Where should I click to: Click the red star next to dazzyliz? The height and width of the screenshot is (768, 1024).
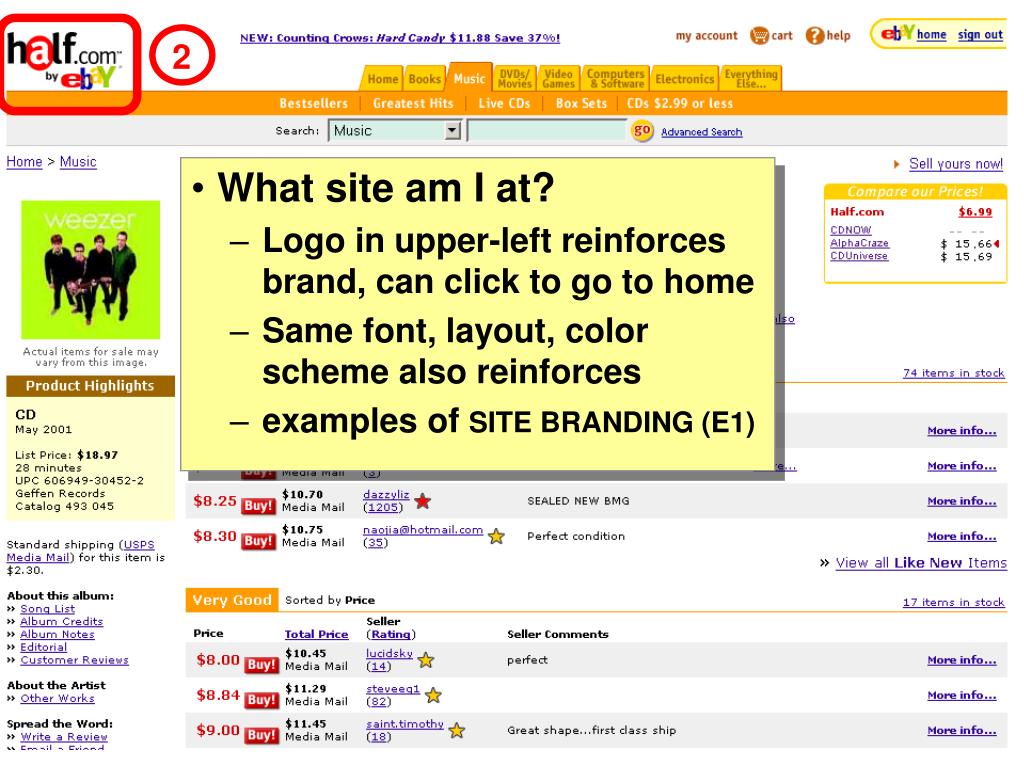[423, 502]
